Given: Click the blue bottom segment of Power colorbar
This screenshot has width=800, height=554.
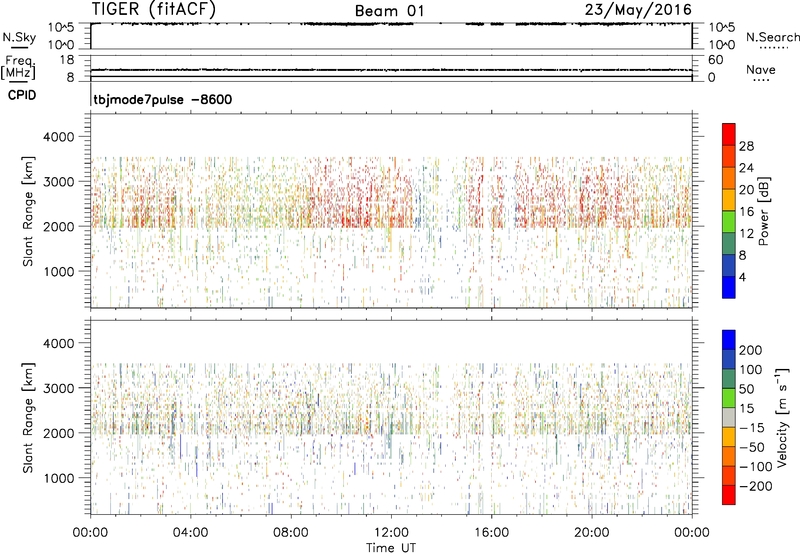Looking at the screenshot, I should click(729, 287).
